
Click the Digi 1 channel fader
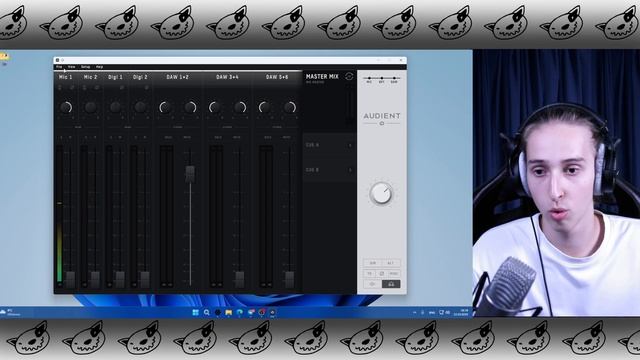click(120, 279)
